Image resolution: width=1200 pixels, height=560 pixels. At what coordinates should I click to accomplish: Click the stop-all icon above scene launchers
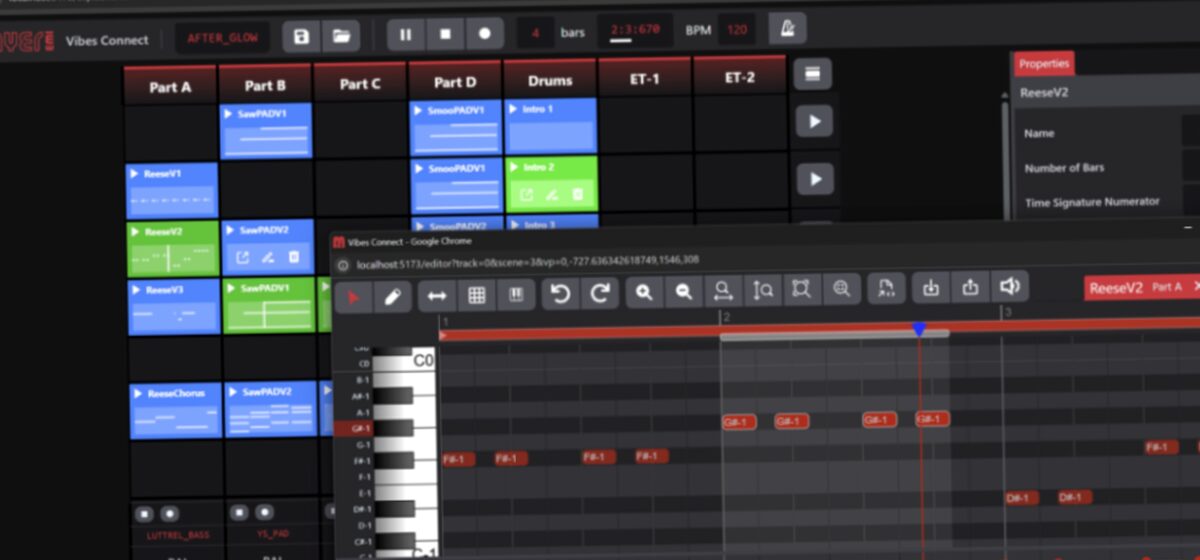813,73
